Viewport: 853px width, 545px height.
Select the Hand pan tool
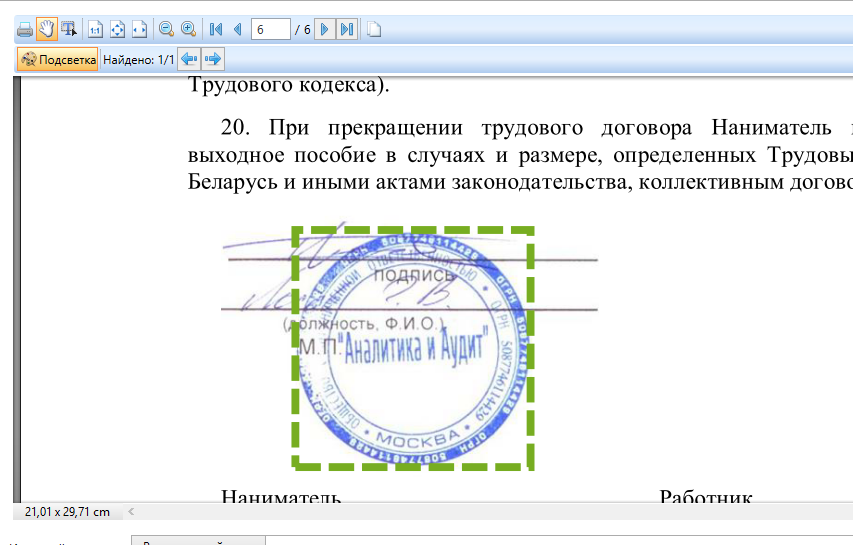(46, 29)
